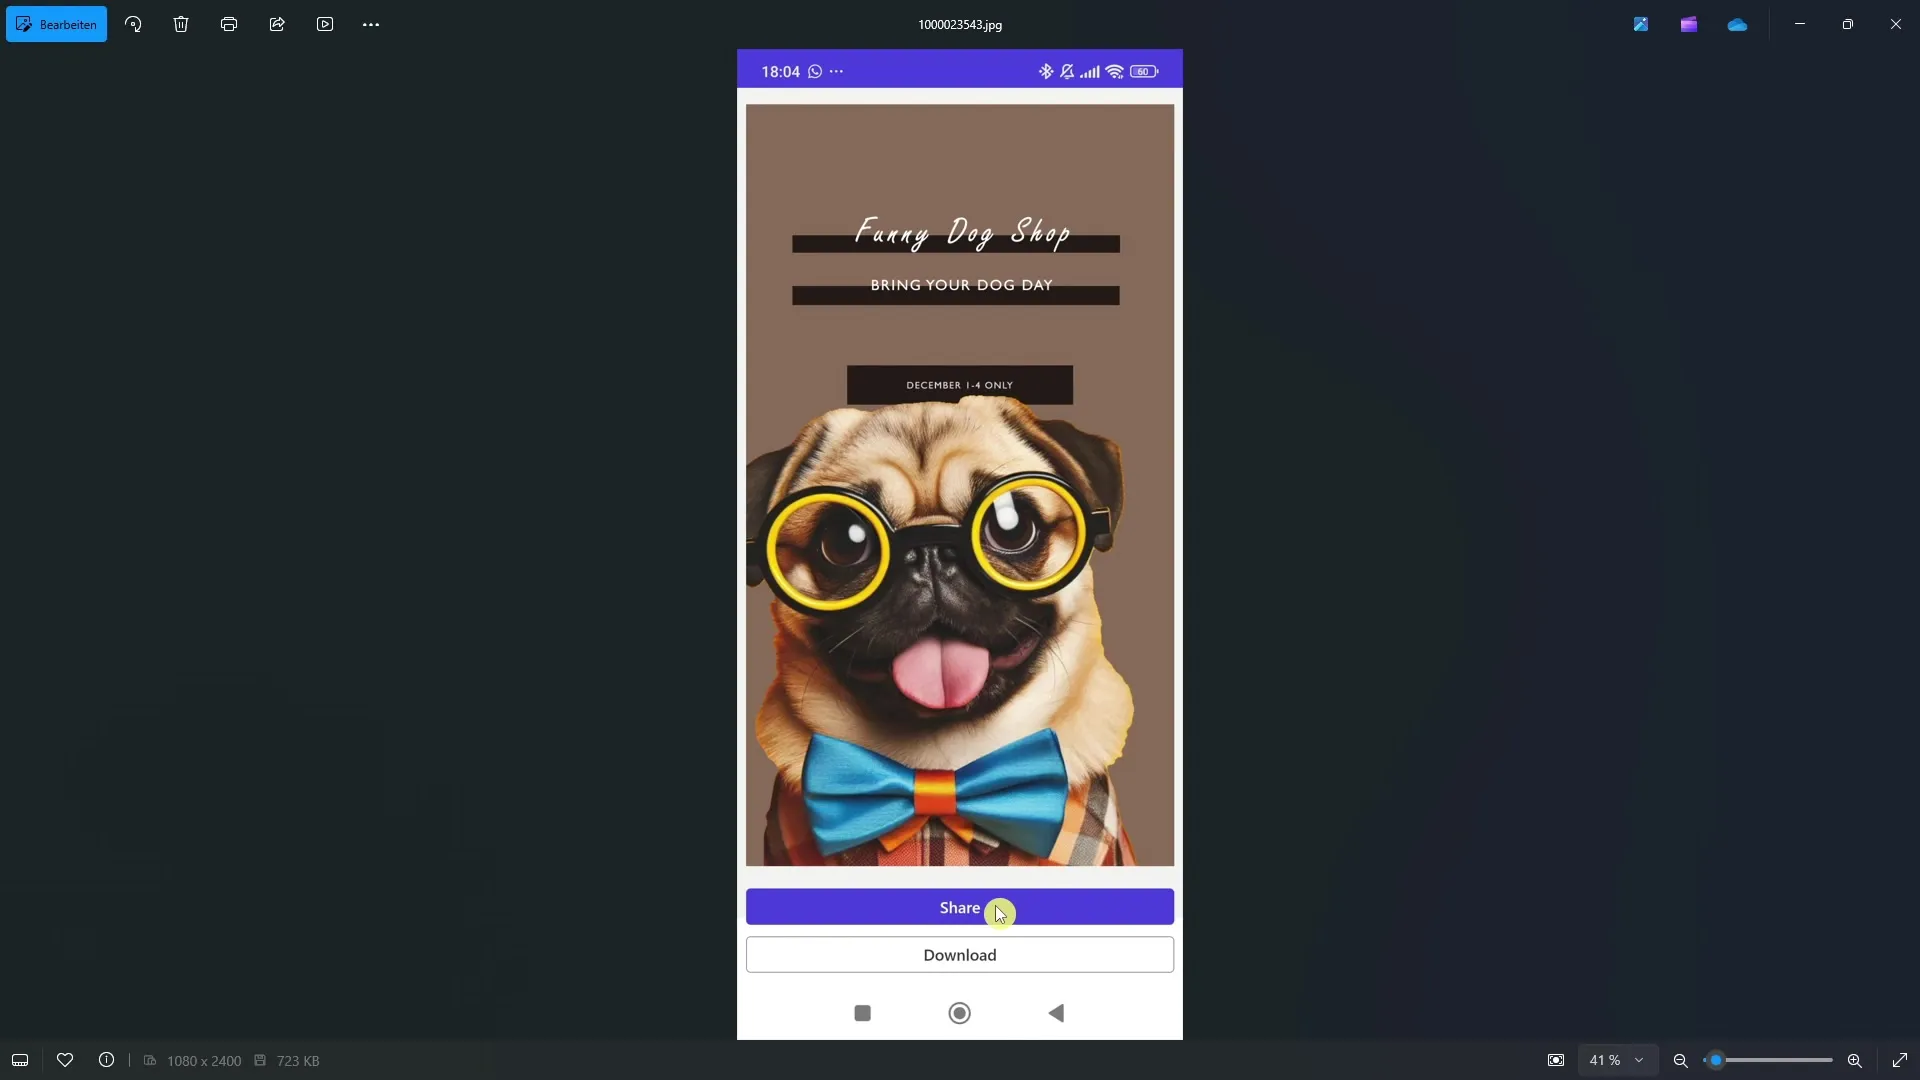Click the play/media icon in toolbar
This screenshot has width=1920, height=1080.
[324, 24]
